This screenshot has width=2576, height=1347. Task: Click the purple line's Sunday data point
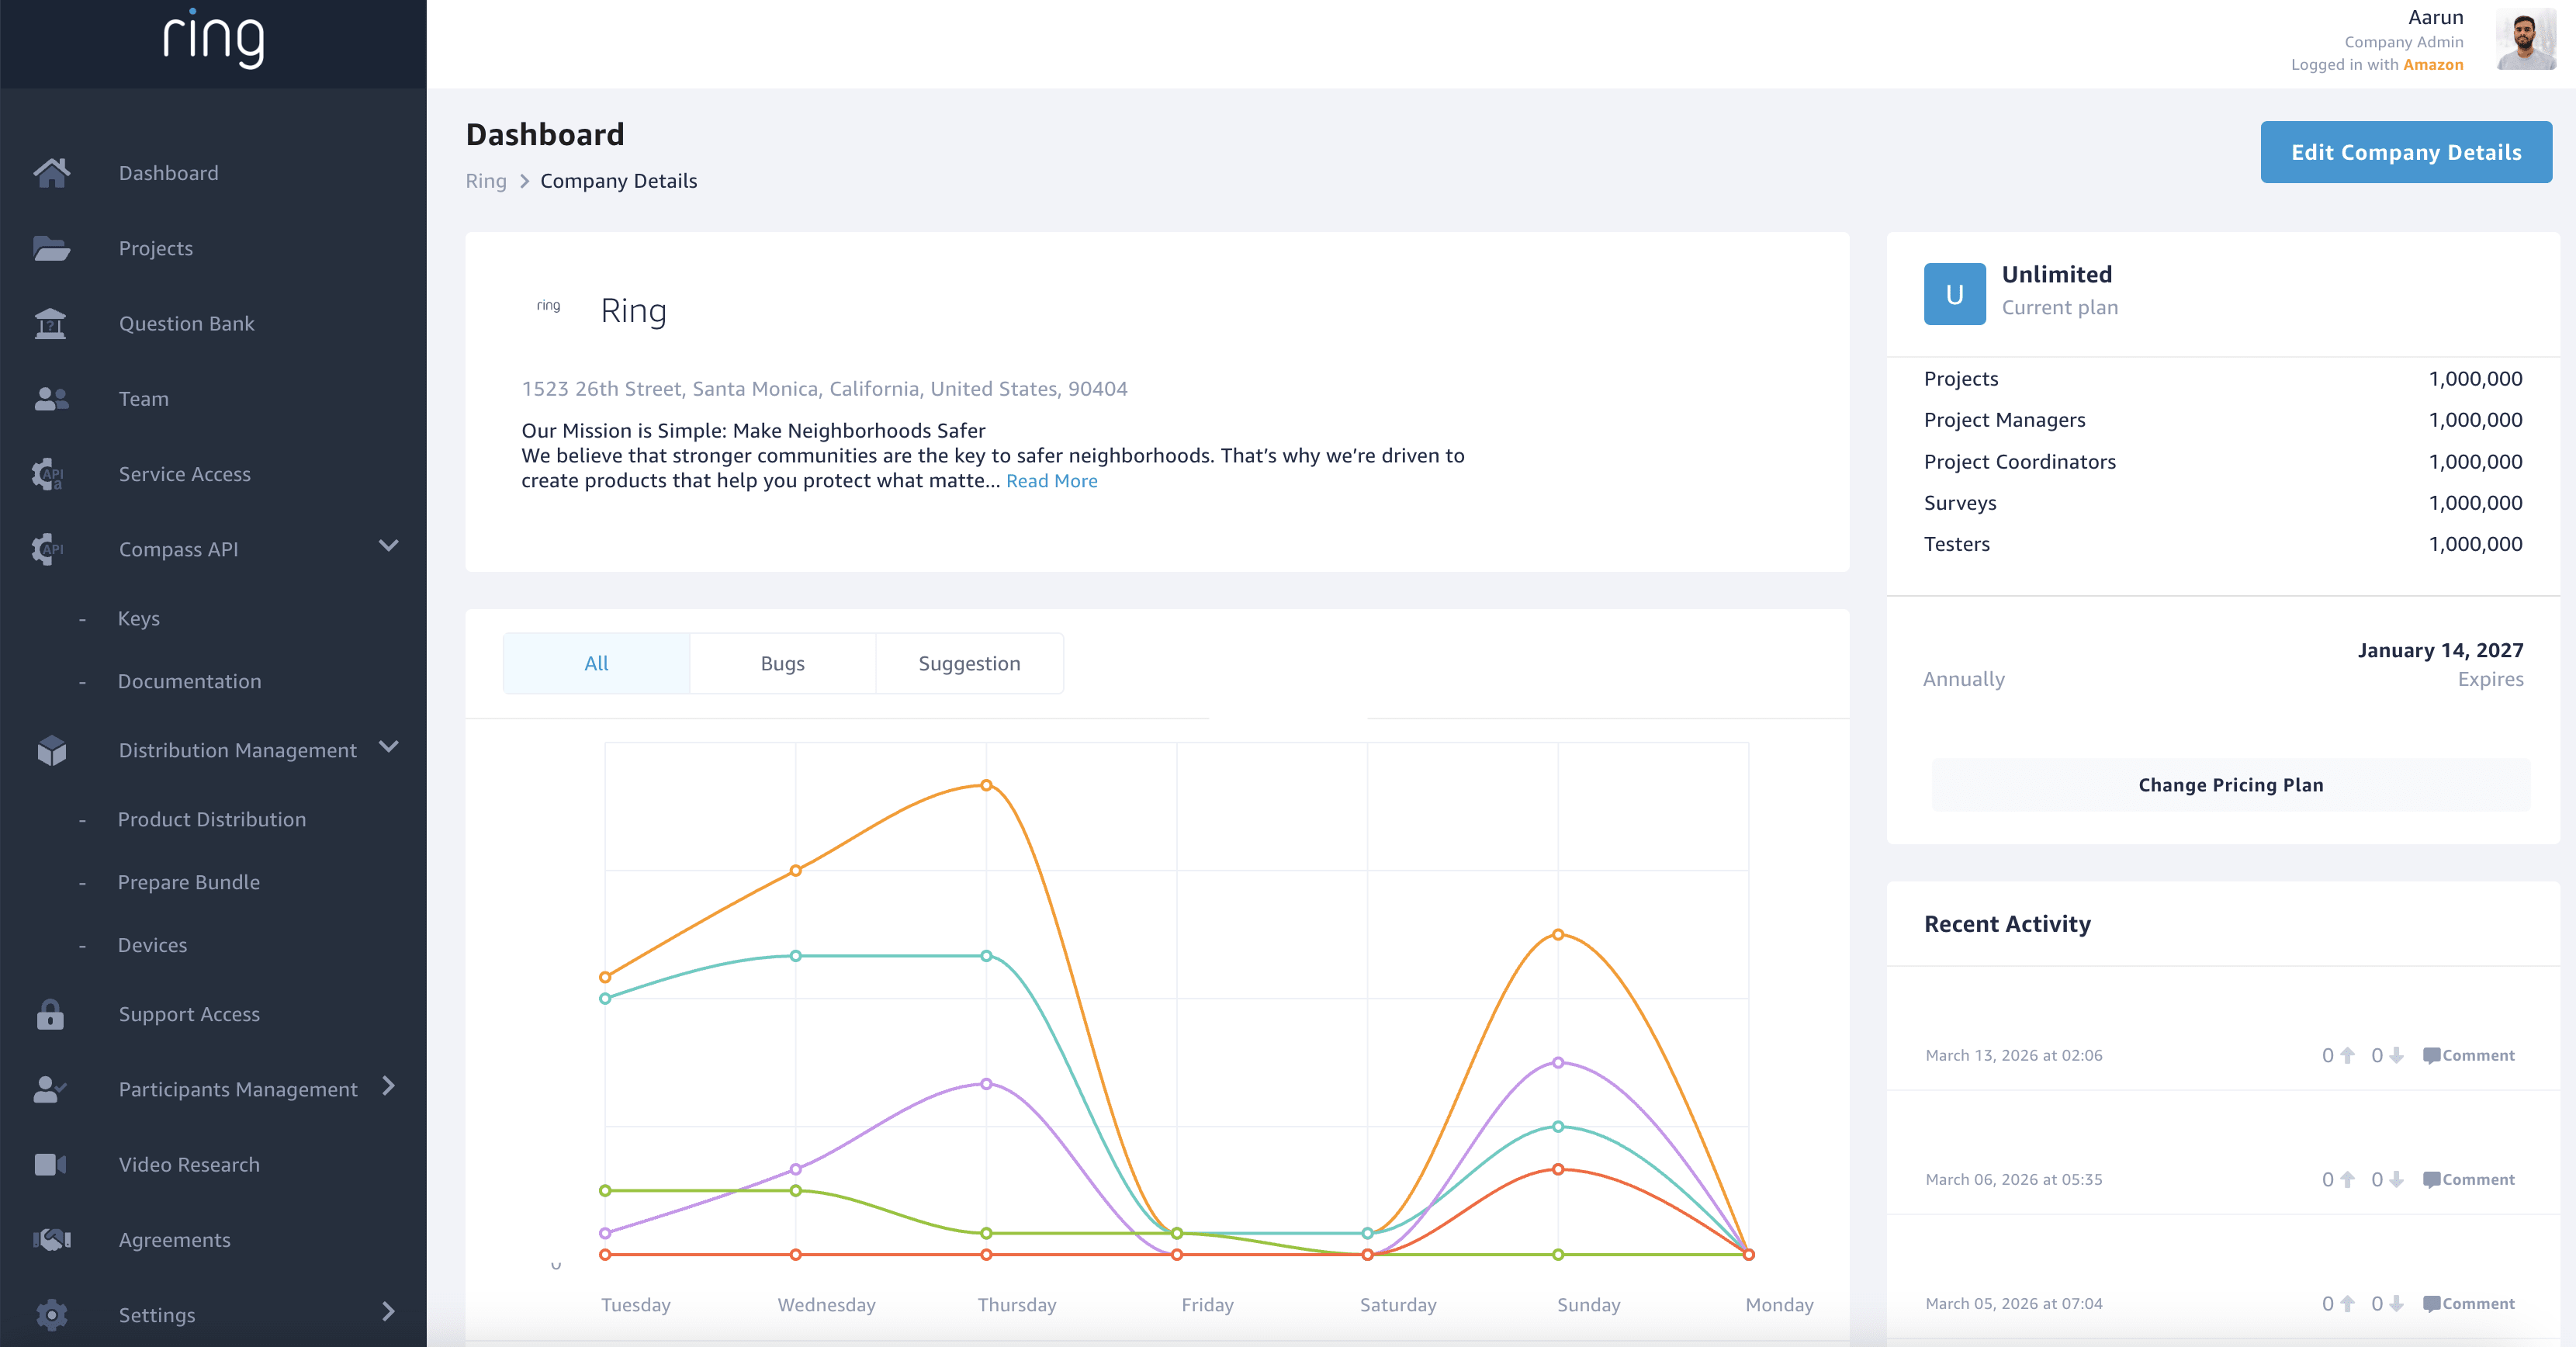[x=1558, y=1062]
